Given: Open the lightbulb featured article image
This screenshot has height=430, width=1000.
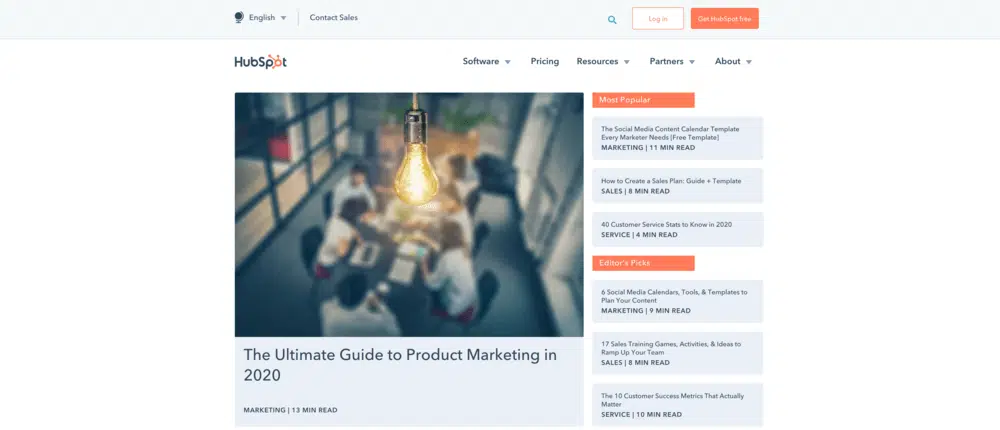Looking at the screenshot, I should point(409,214).
